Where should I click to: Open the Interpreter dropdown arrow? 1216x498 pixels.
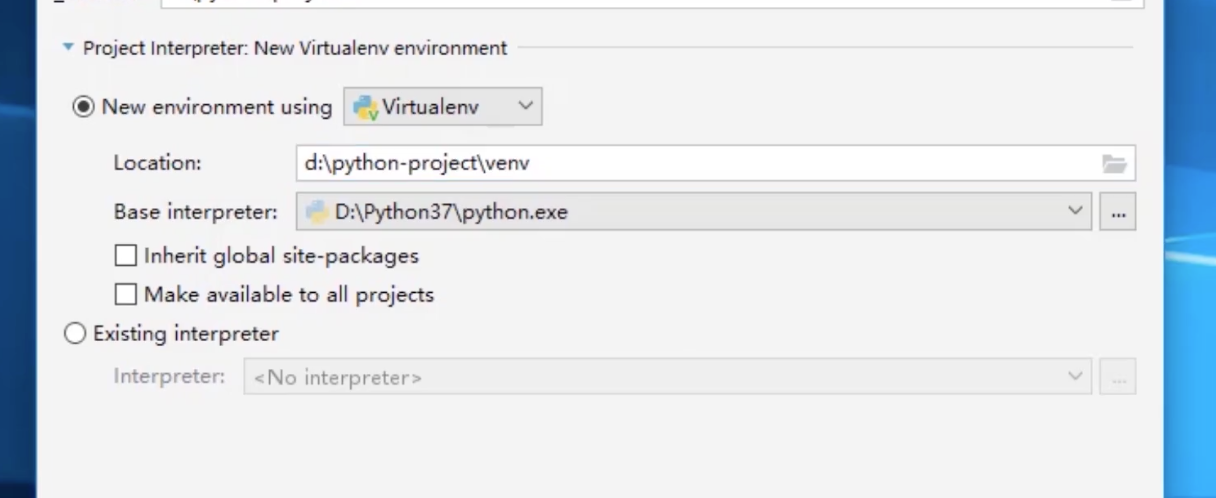[1075, 377]
